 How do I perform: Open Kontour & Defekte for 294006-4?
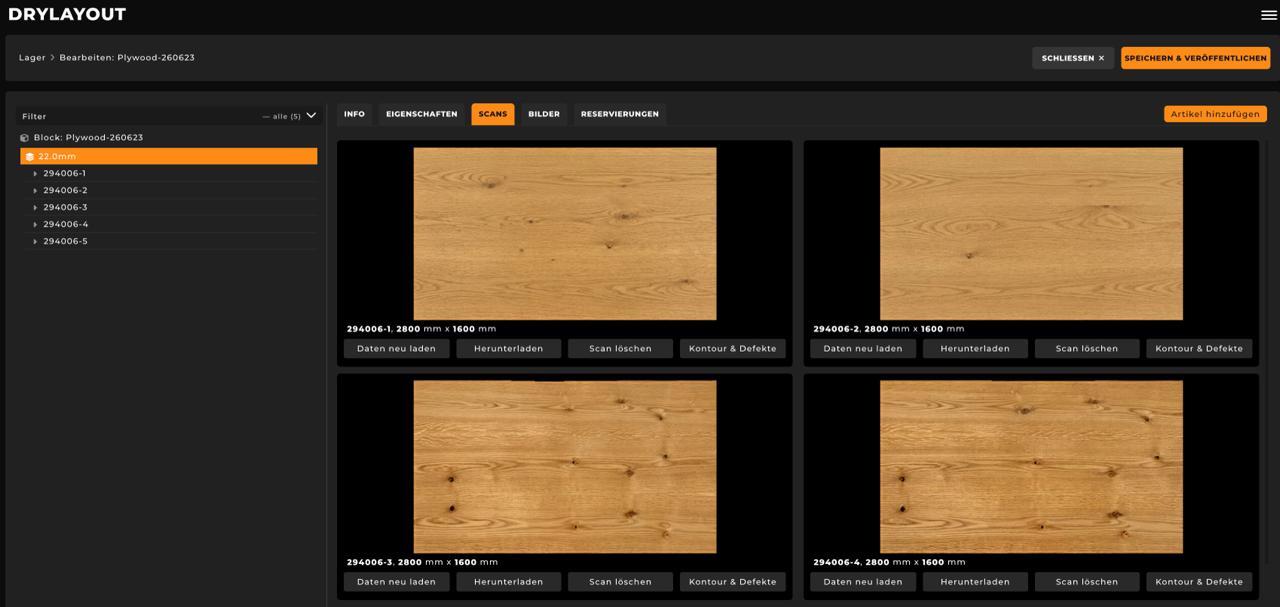click(1199, 582)
